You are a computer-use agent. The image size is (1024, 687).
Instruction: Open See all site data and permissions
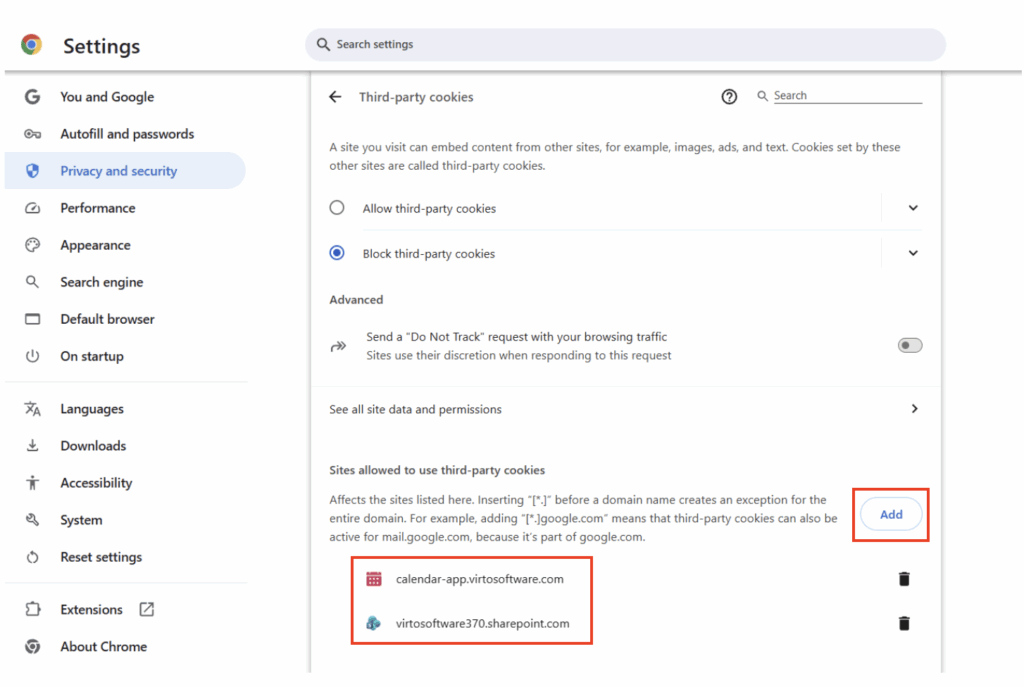[625, 409]
